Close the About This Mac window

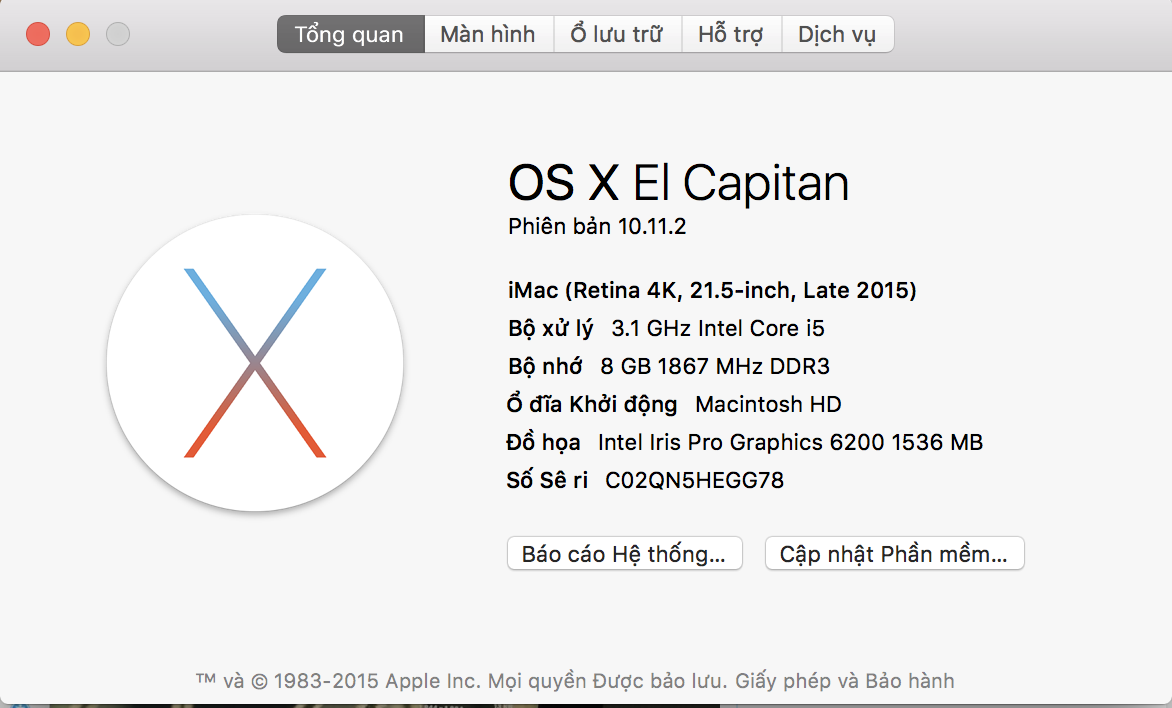[x=38, y=34]
